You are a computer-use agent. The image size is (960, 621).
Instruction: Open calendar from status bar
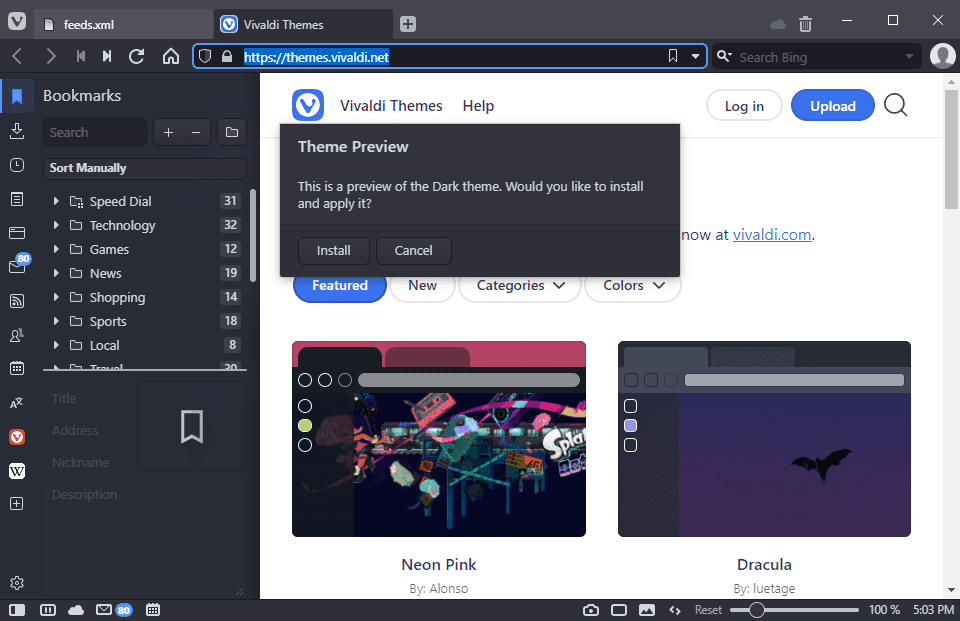[153, 610]
